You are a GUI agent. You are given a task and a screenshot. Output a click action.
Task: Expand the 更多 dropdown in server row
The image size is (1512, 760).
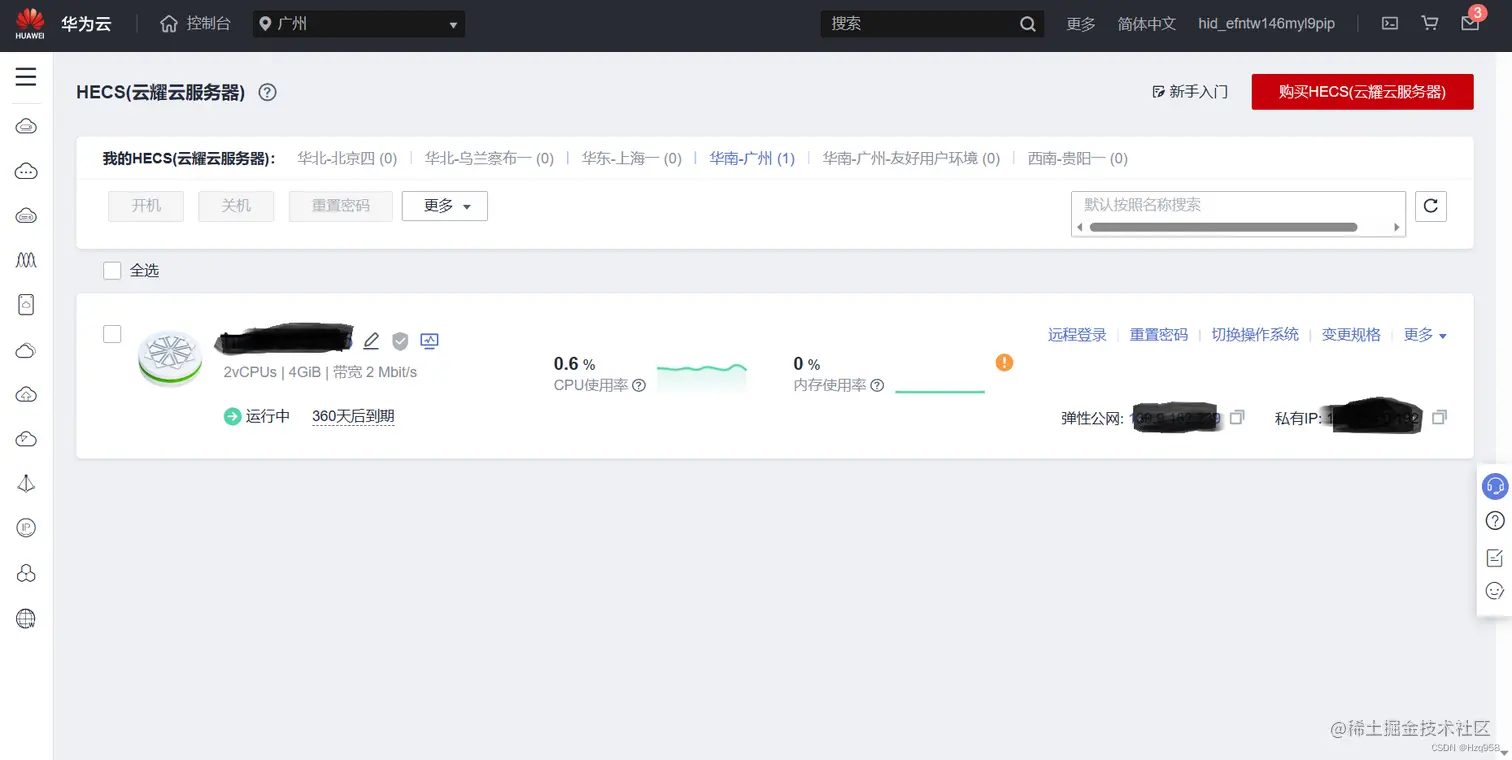coord(1426,335)
